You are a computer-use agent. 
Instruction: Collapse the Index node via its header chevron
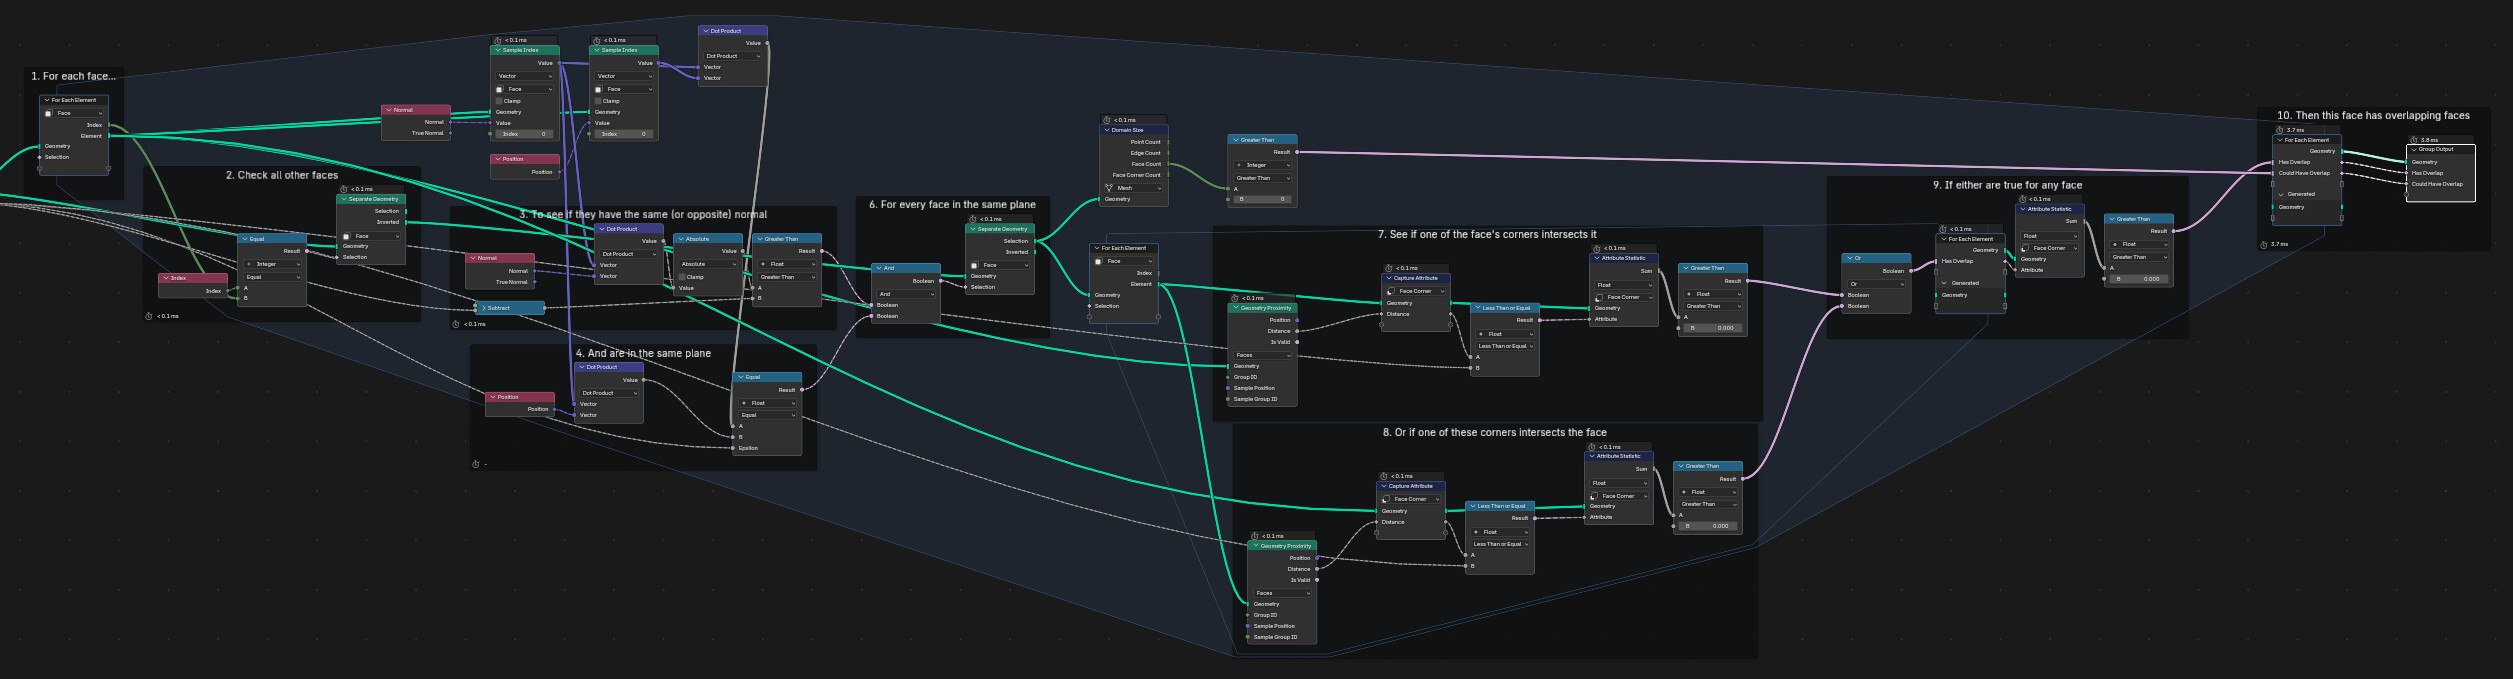tap(165, 278)
